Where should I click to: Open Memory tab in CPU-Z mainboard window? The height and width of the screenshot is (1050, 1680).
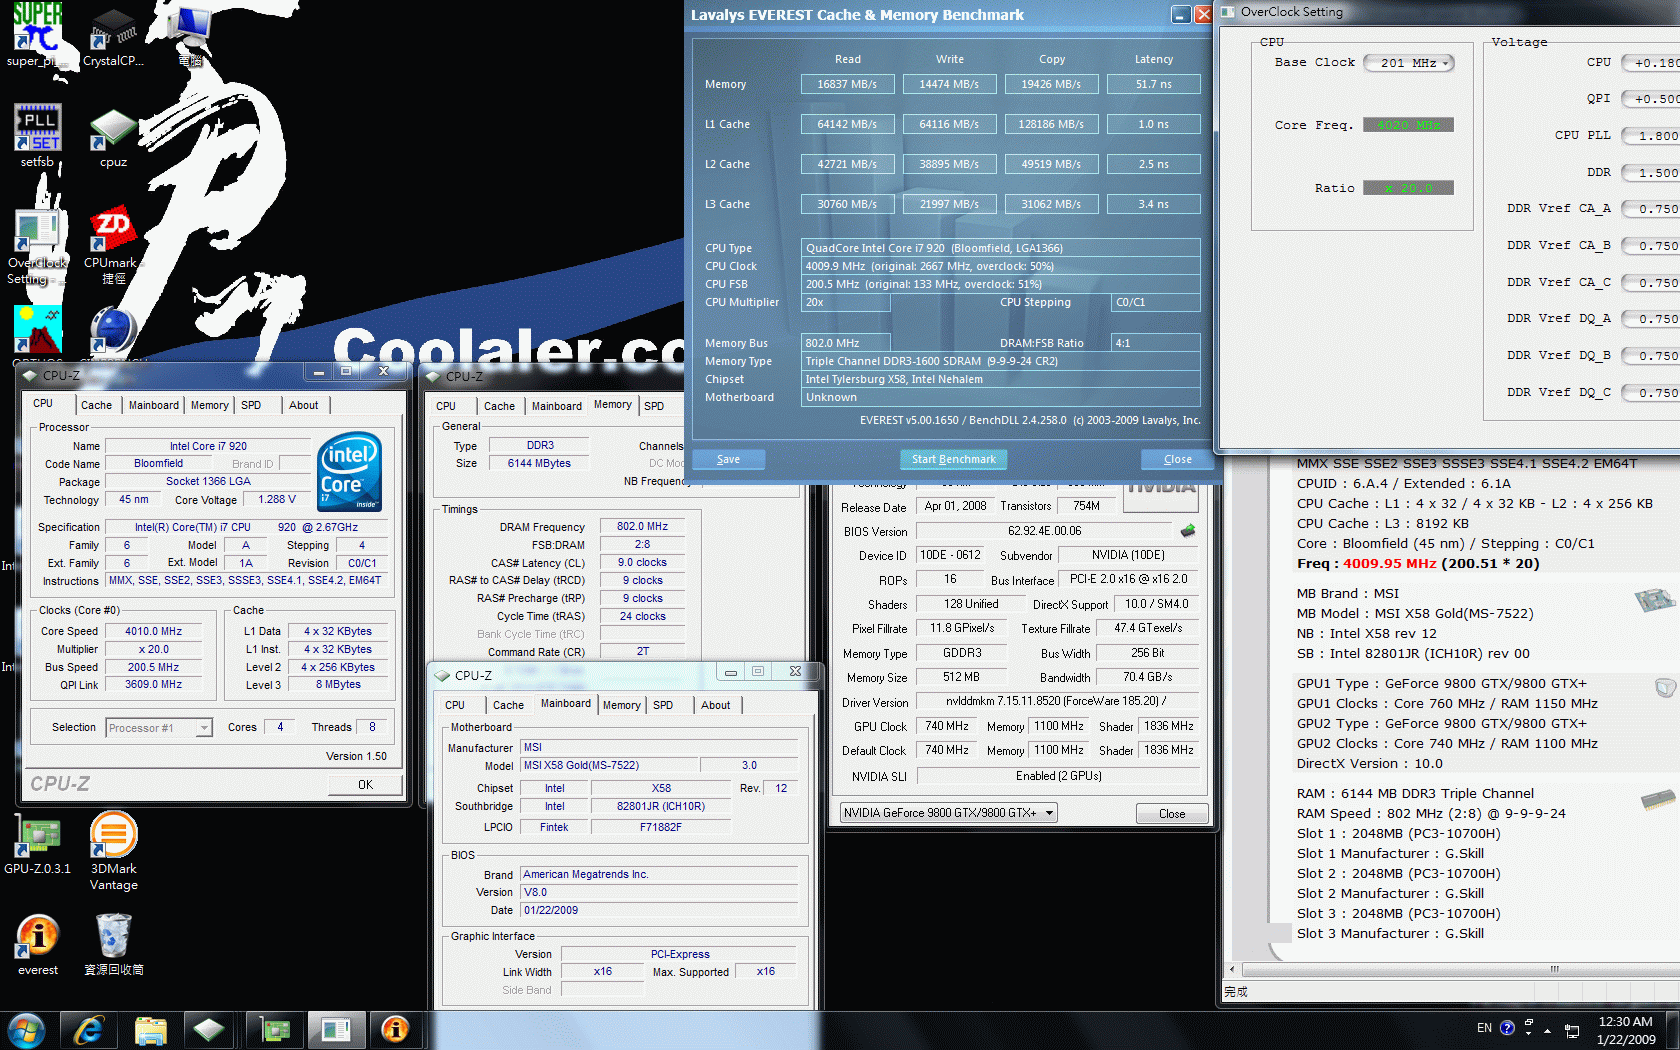(x=621, y=705)
